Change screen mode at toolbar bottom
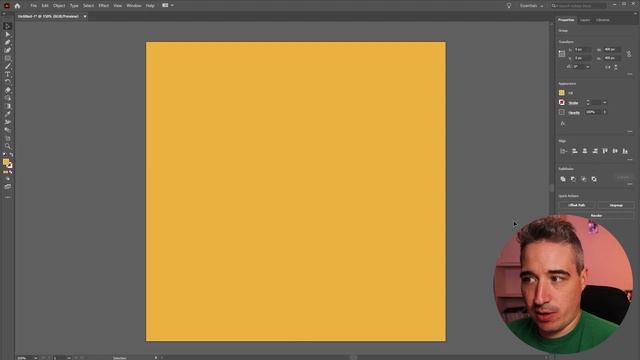Image resolution: width=640 pixels, height=360 pixels. point(7,187)
